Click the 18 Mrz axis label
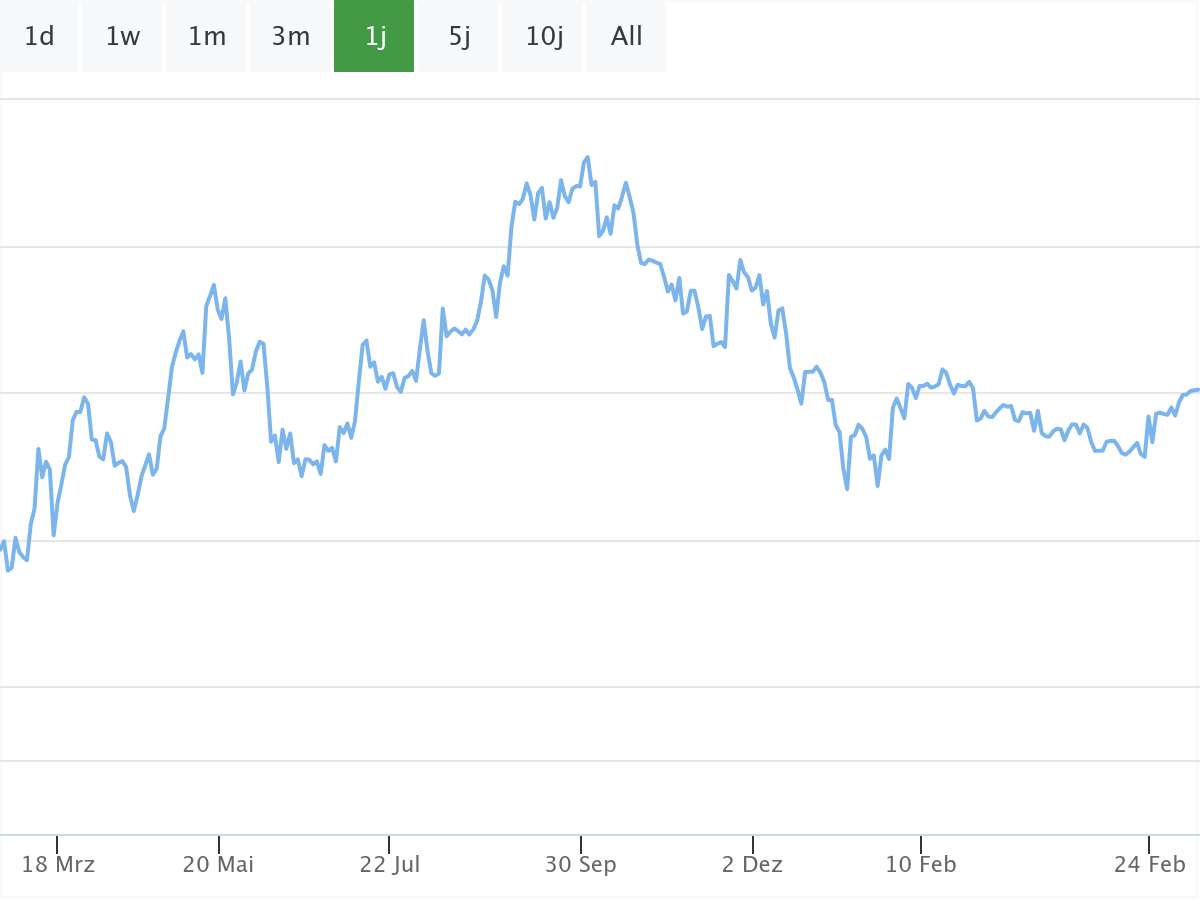Screen dimensions: 1200x900 [x=58, y=864]
